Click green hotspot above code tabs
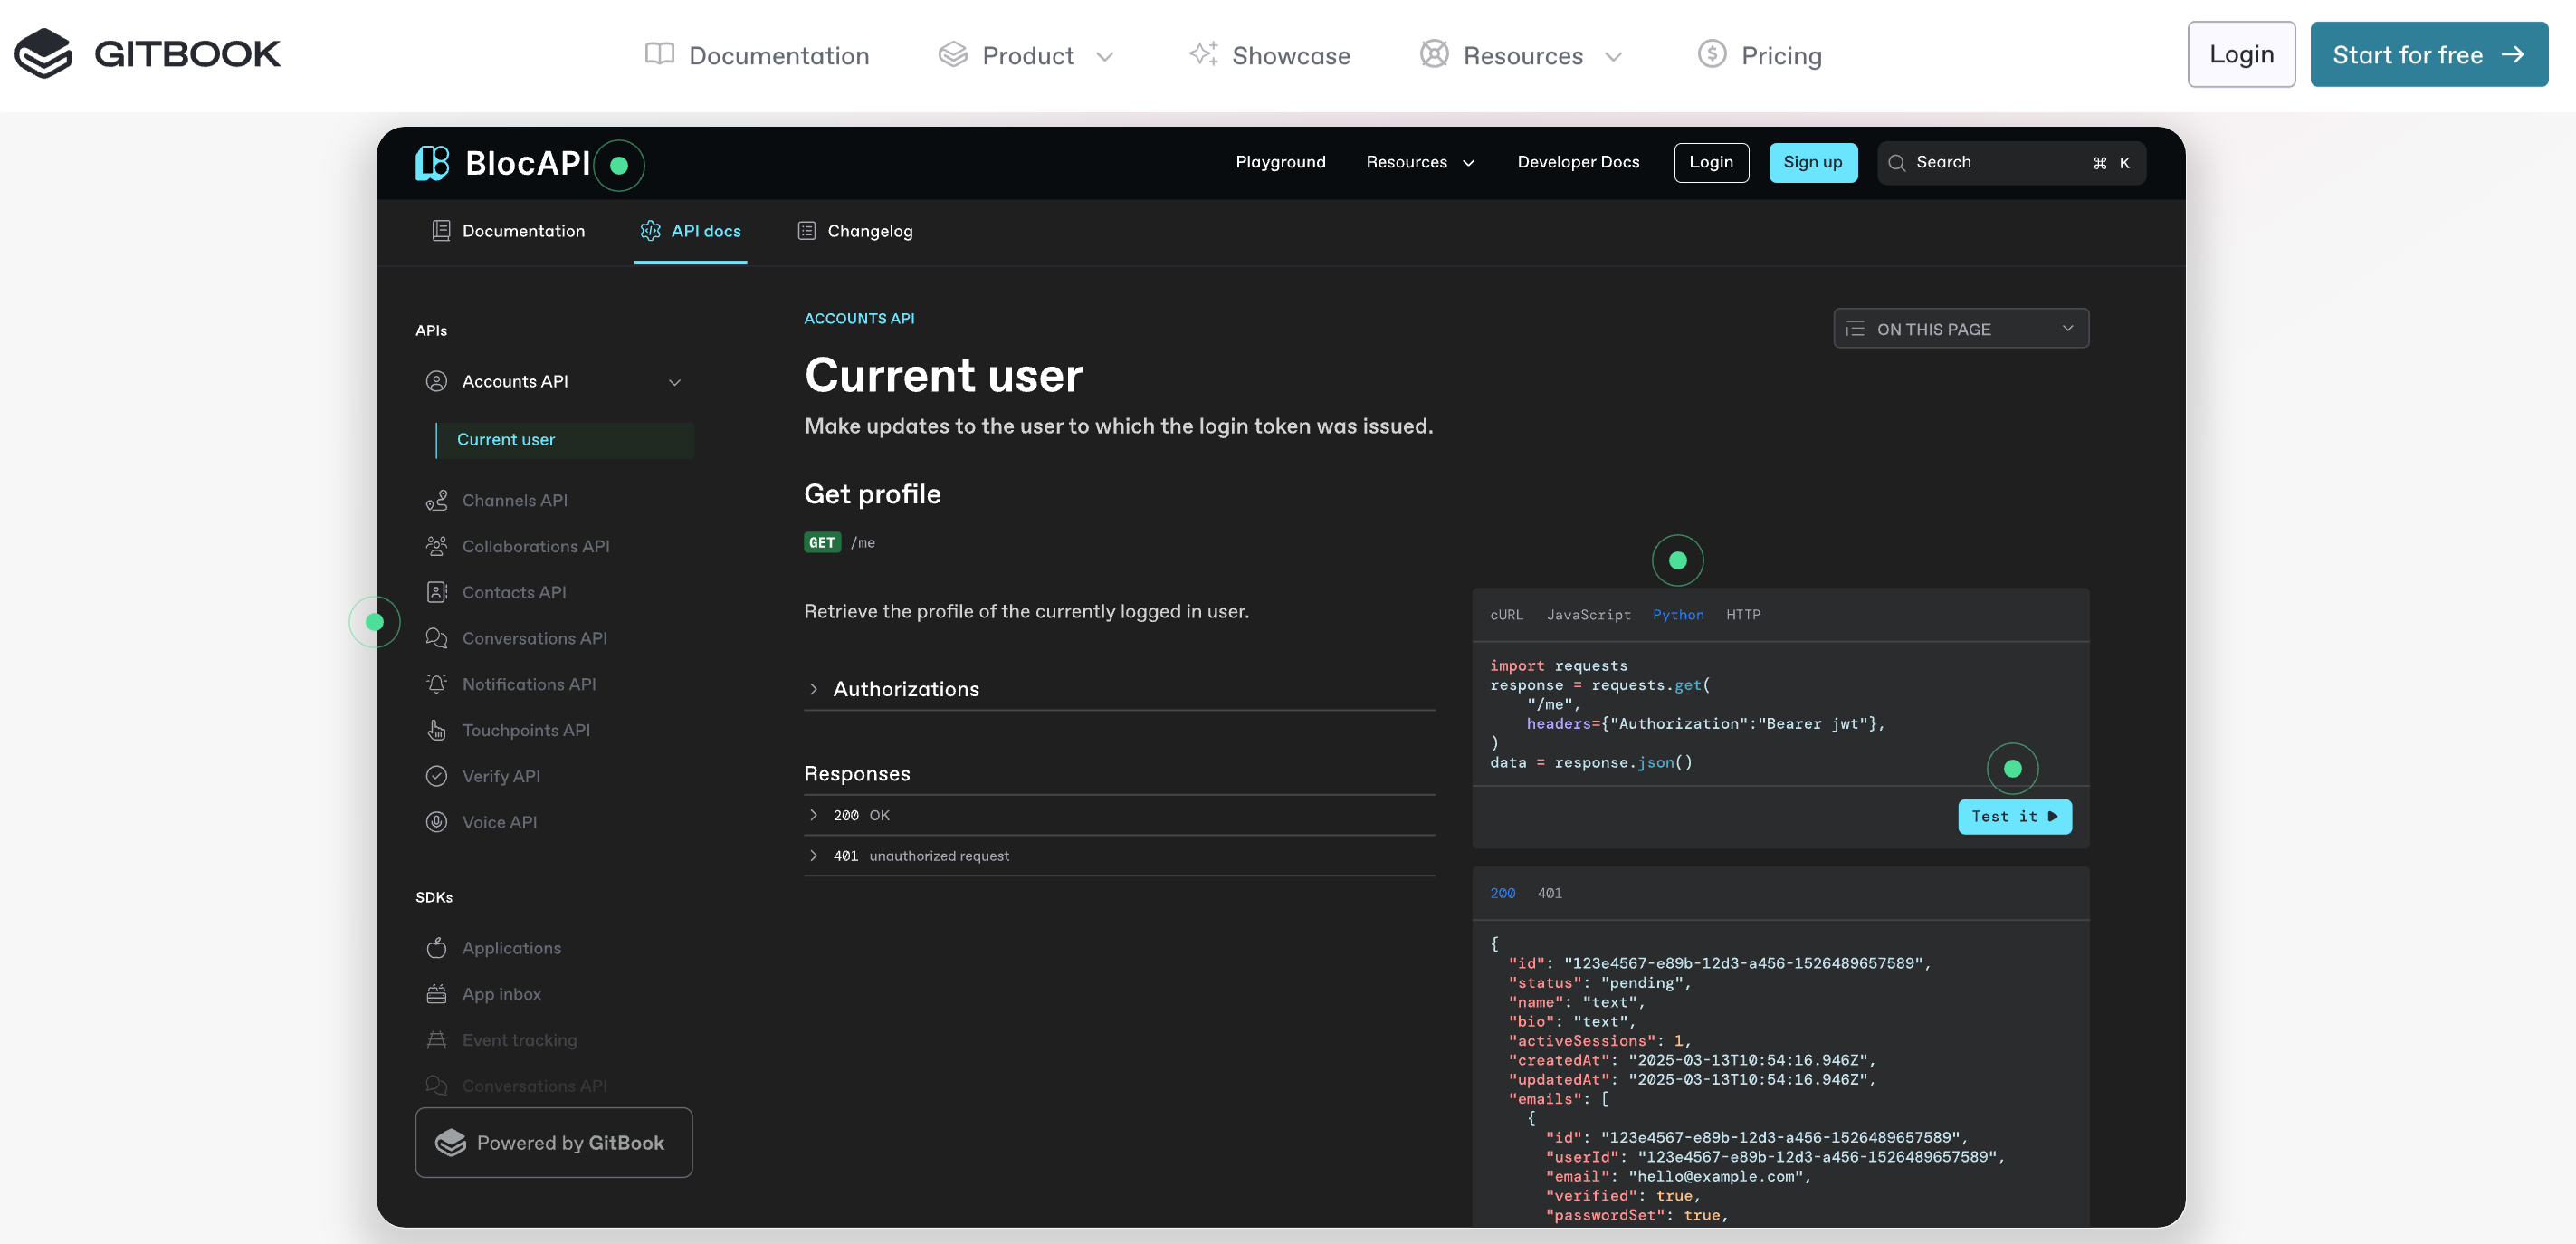 [1677, 561]
